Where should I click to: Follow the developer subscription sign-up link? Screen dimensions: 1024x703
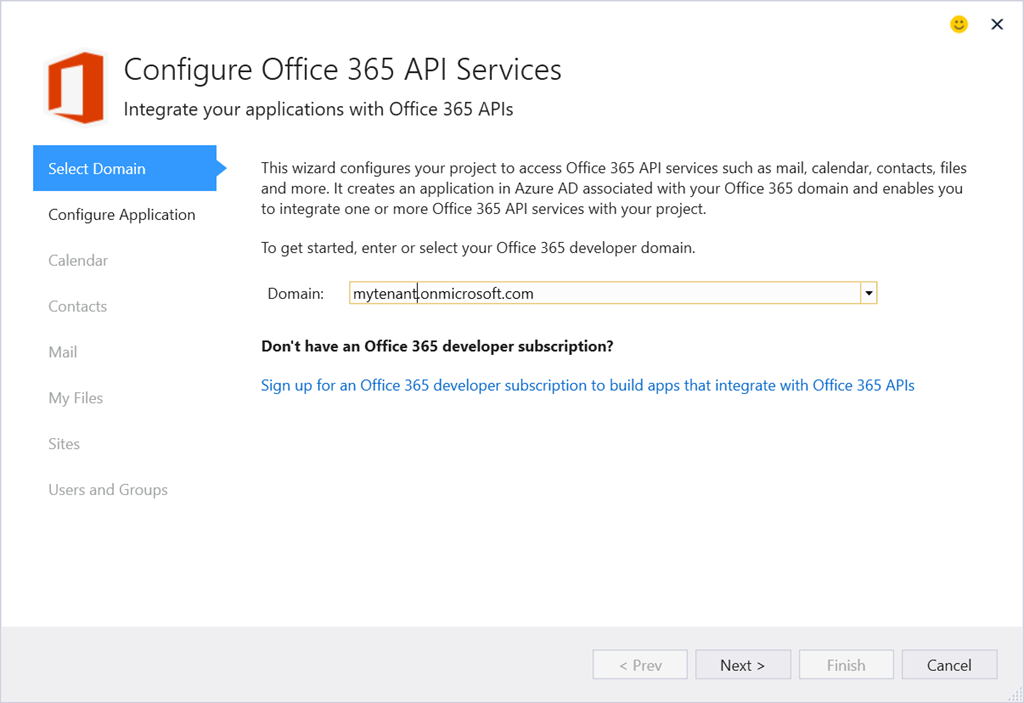[x=588, y=385]
